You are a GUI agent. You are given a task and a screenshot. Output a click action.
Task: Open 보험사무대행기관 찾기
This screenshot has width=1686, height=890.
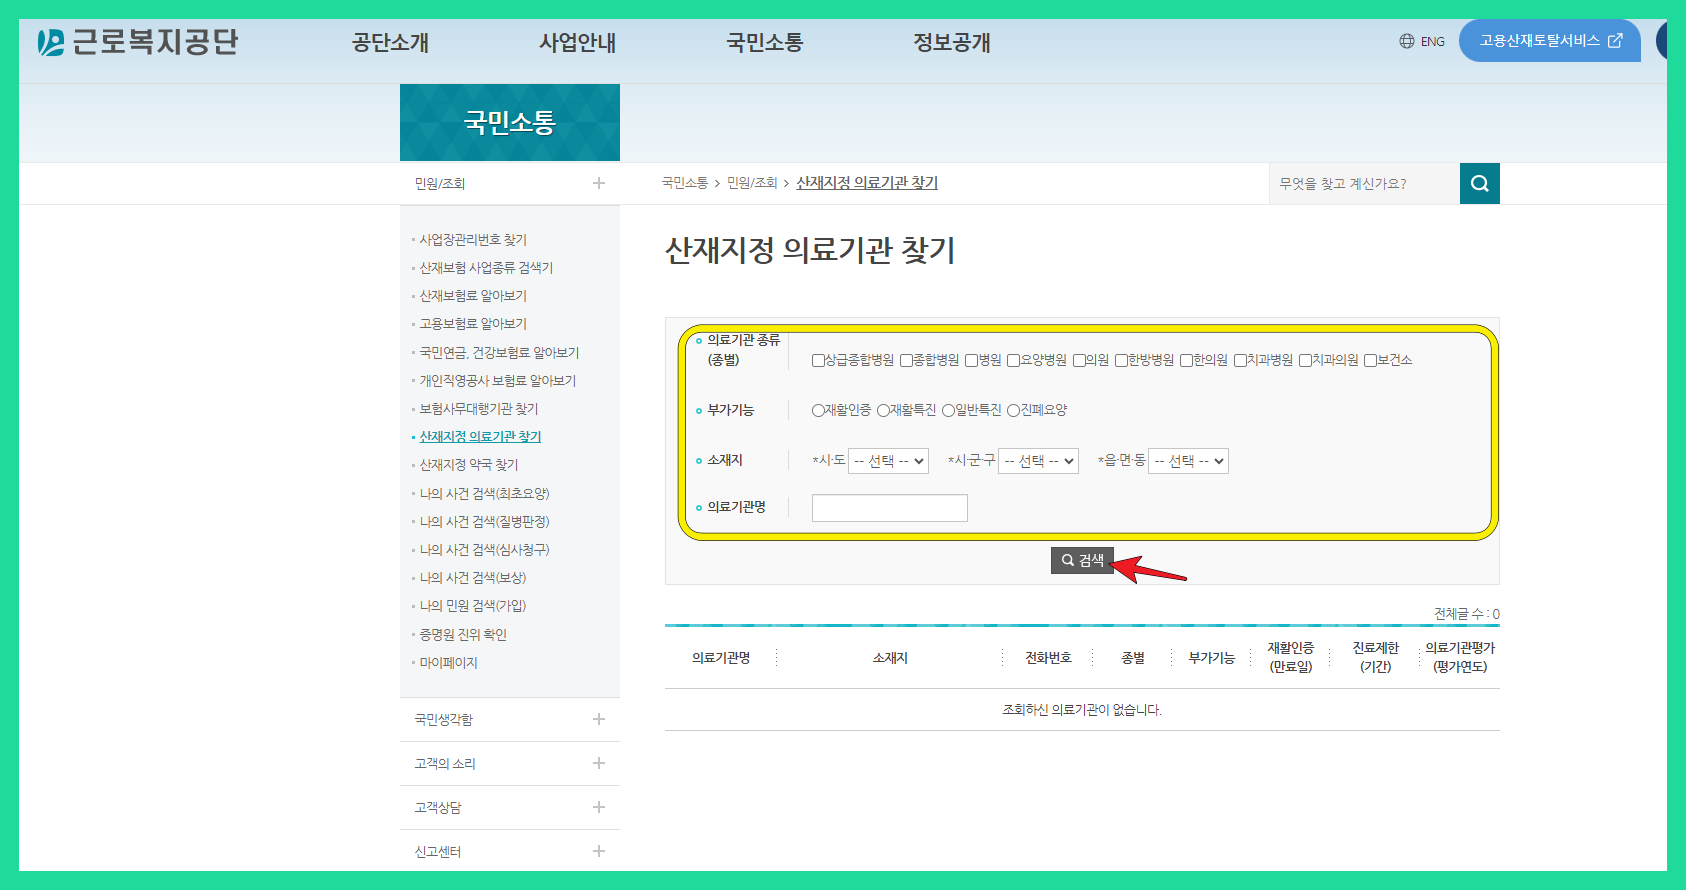pyautogui.click(x=479, y=409)
